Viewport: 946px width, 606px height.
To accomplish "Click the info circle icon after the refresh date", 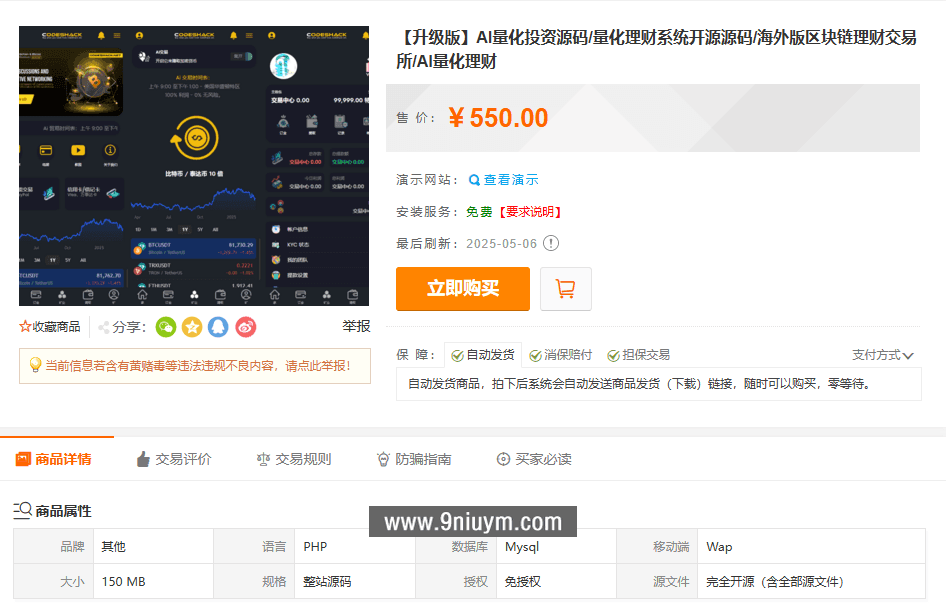I will [x=550, y=243].
